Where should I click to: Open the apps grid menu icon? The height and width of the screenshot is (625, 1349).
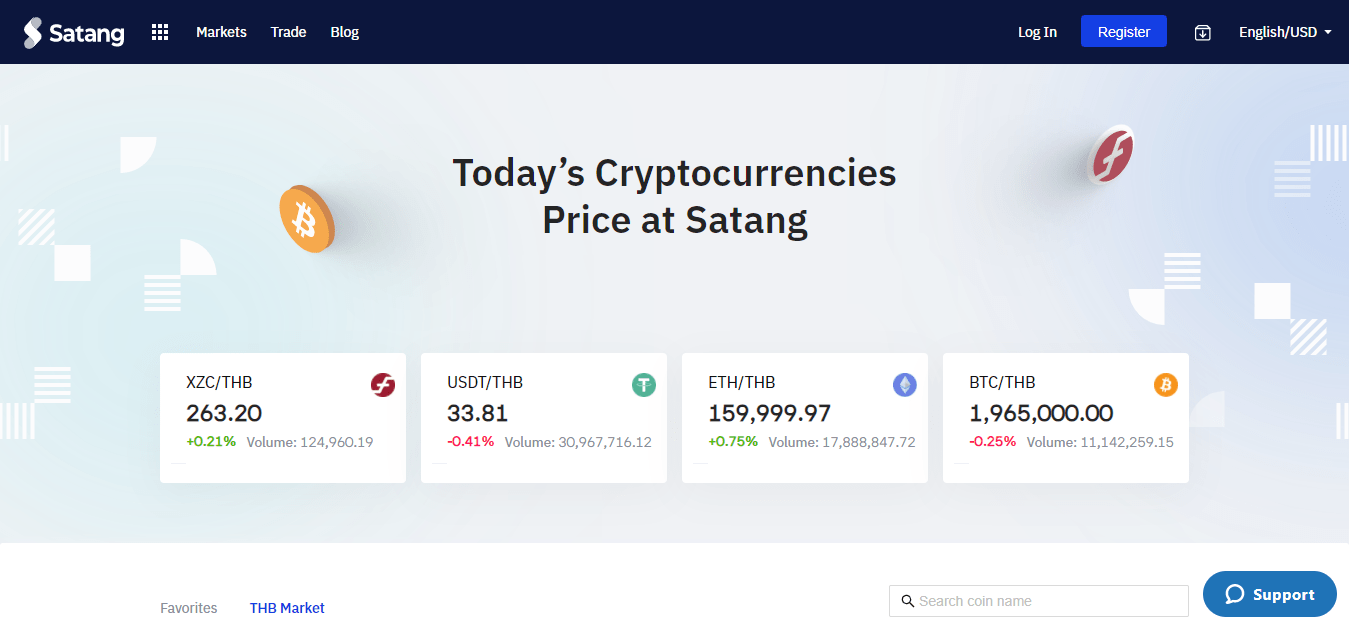[159, 31]
